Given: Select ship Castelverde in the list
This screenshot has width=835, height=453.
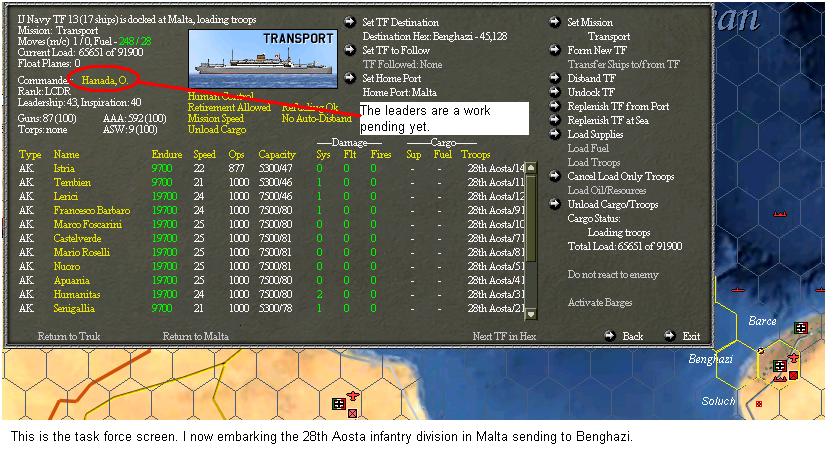Looking at the screenshot, I should (x=77, y=238).
